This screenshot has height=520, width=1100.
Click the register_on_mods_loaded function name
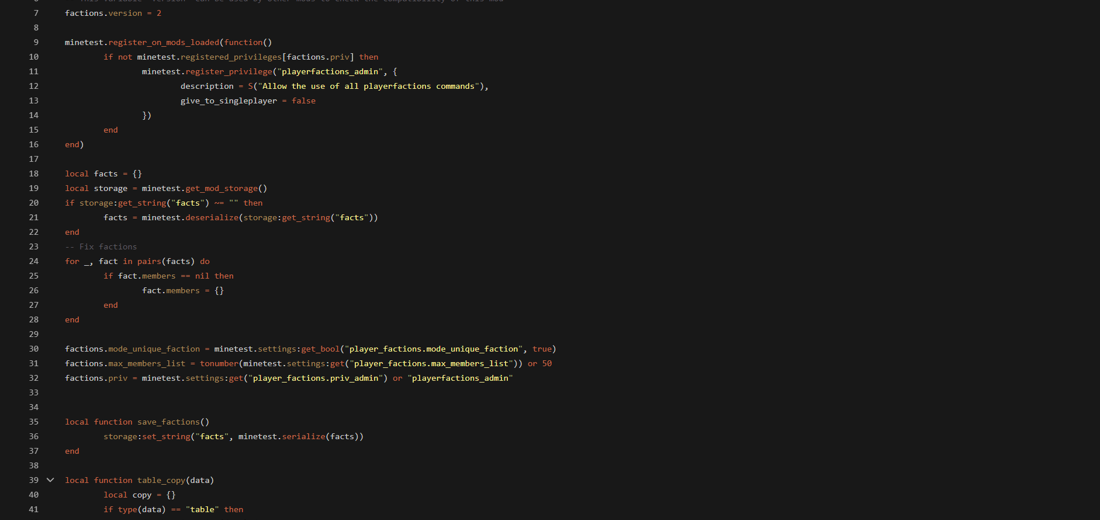point(163,42)
